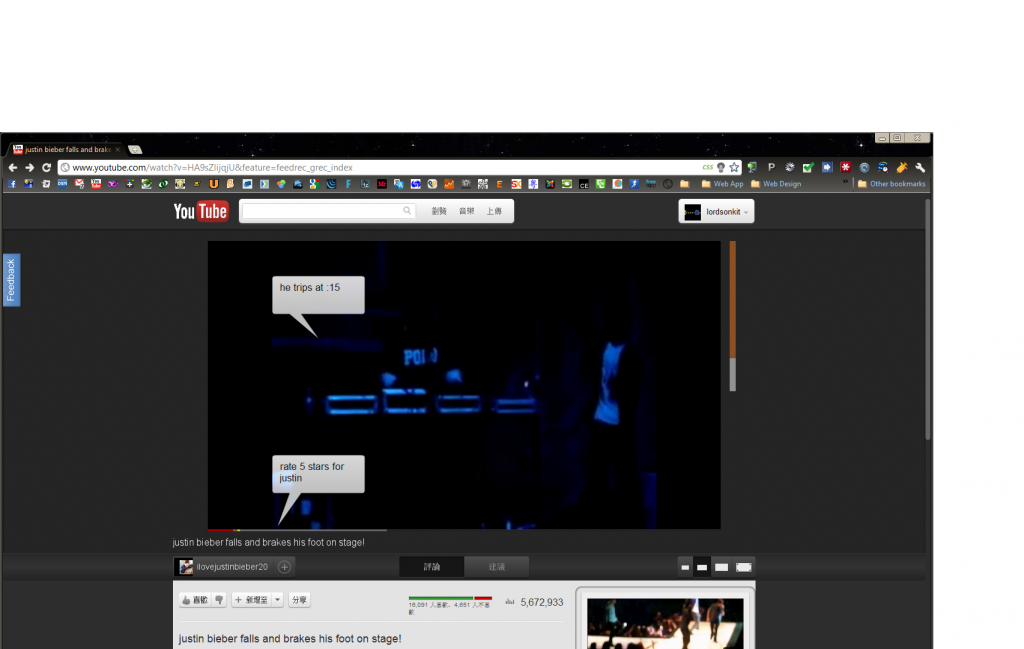Image resolution: width=1024 pixels, height=649 pixels.
Task: Expand the add-to dropdown arrow
Action: click(278, 600)
